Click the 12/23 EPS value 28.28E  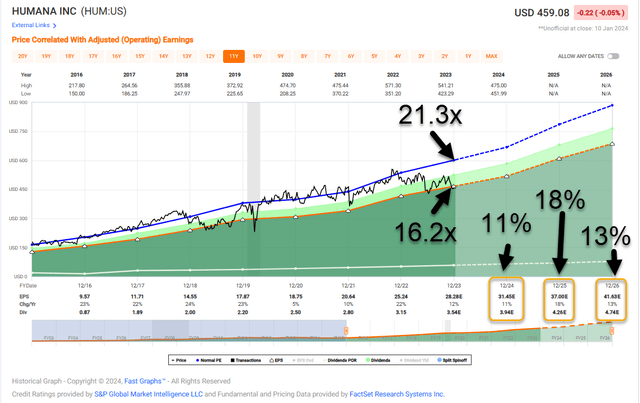coord(453,296)
